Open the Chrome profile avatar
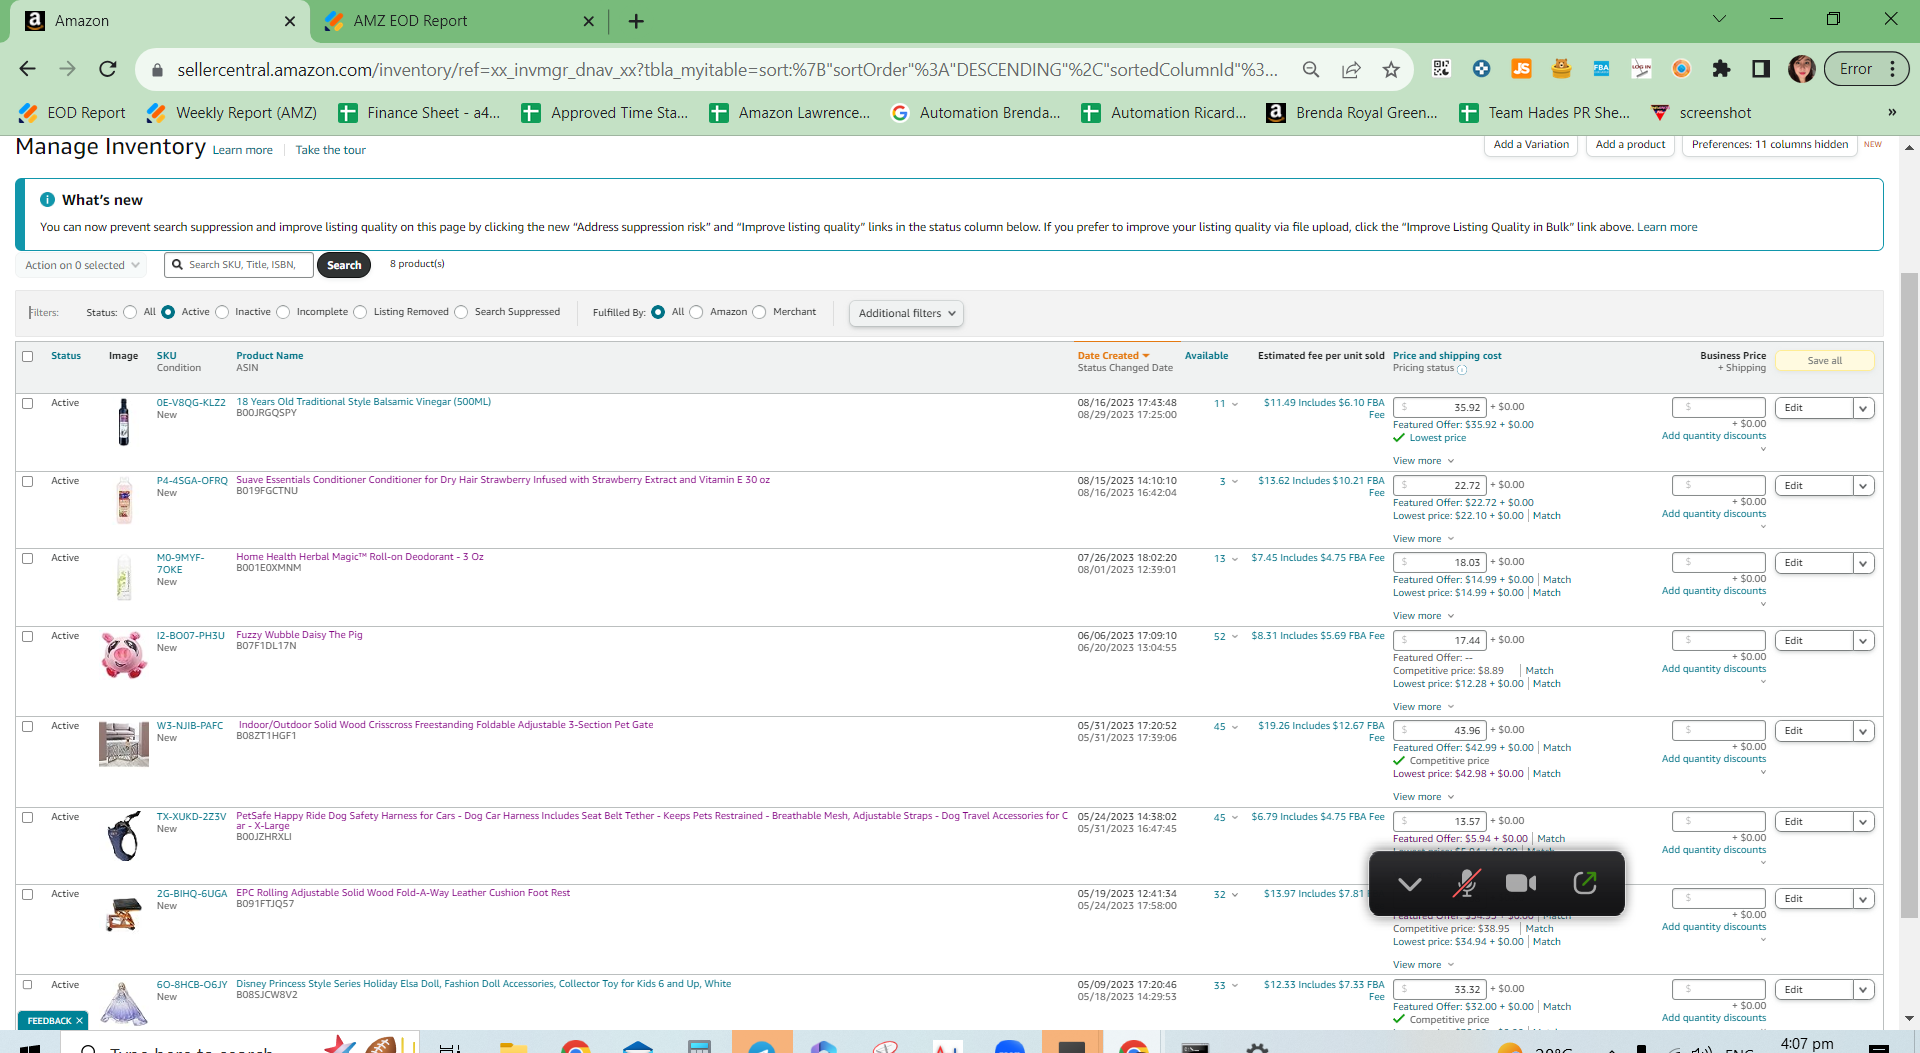The image size is (1920, 1053). click(x=1802, y=68)
